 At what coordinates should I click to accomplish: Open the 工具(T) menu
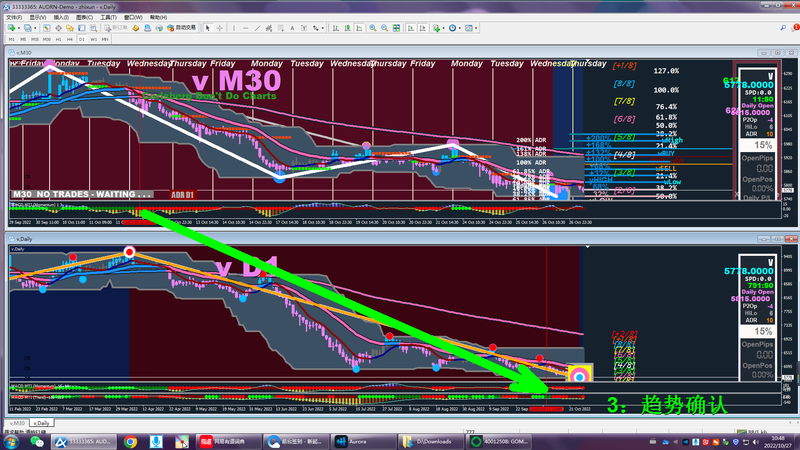pos(108,17)
